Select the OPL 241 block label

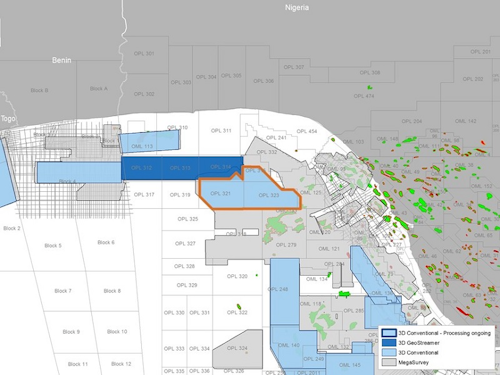276,137
